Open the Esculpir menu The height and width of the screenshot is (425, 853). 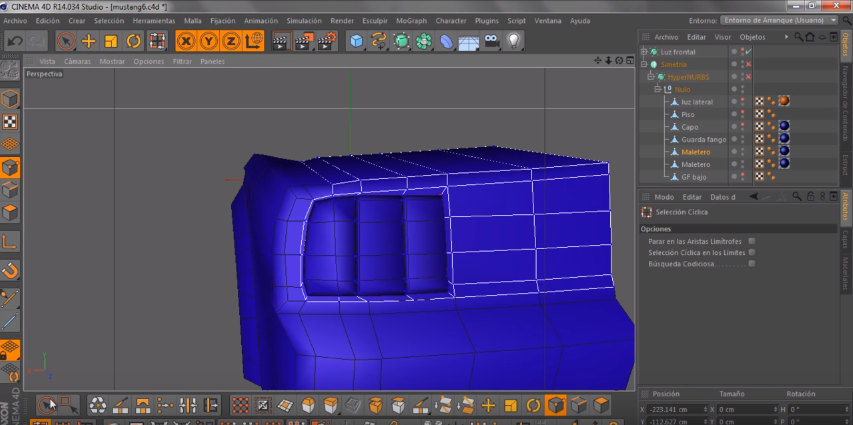(x=375, y=21)
